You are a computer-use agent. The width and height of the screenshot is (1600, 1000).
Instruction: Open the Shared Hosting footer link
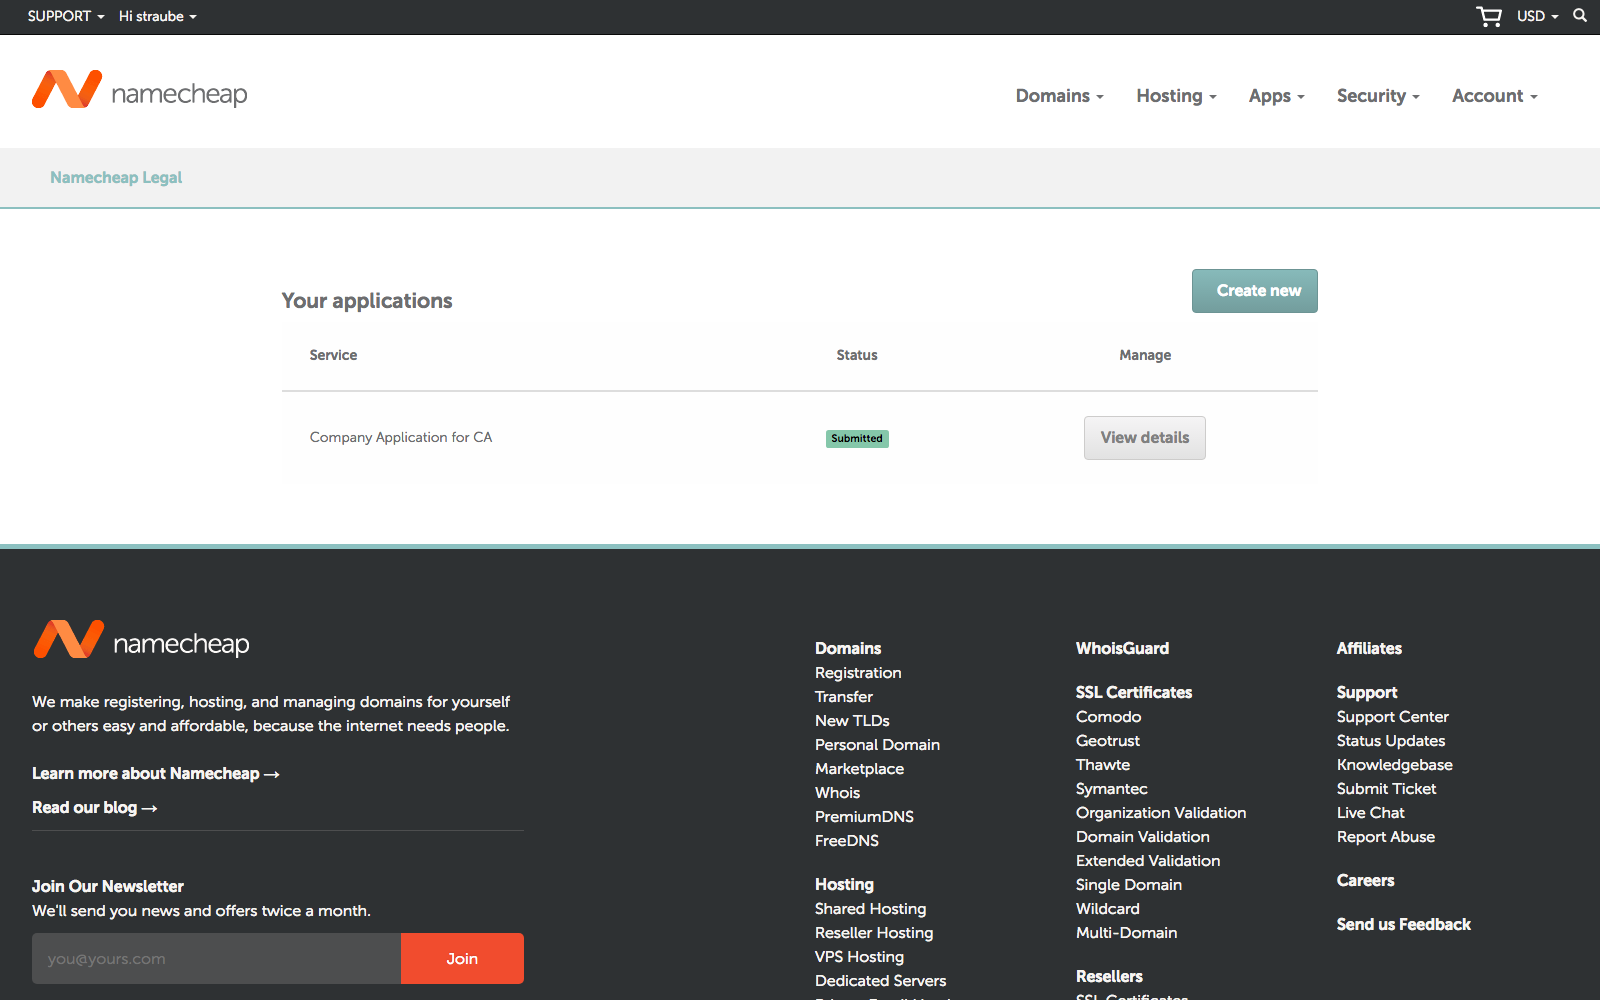[x=870, y=909]
